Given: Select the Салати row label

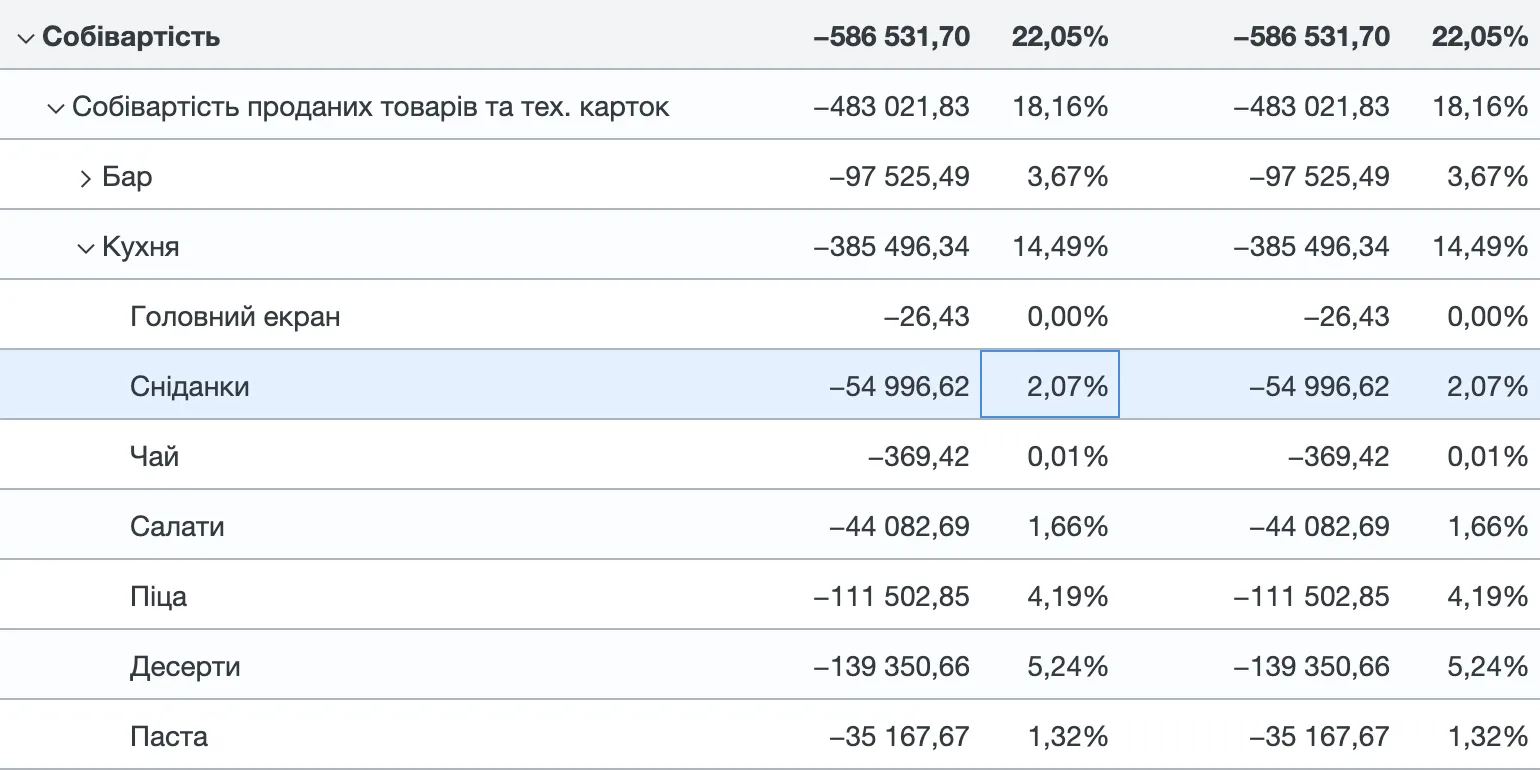Looking at the screenshot, I should tap(177, 527).
